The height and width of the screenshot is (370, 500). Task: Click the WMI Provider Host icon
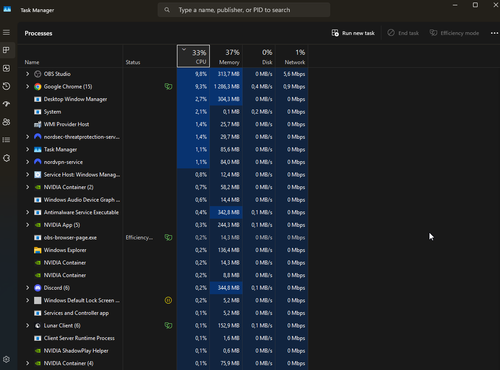pos(38,124)
